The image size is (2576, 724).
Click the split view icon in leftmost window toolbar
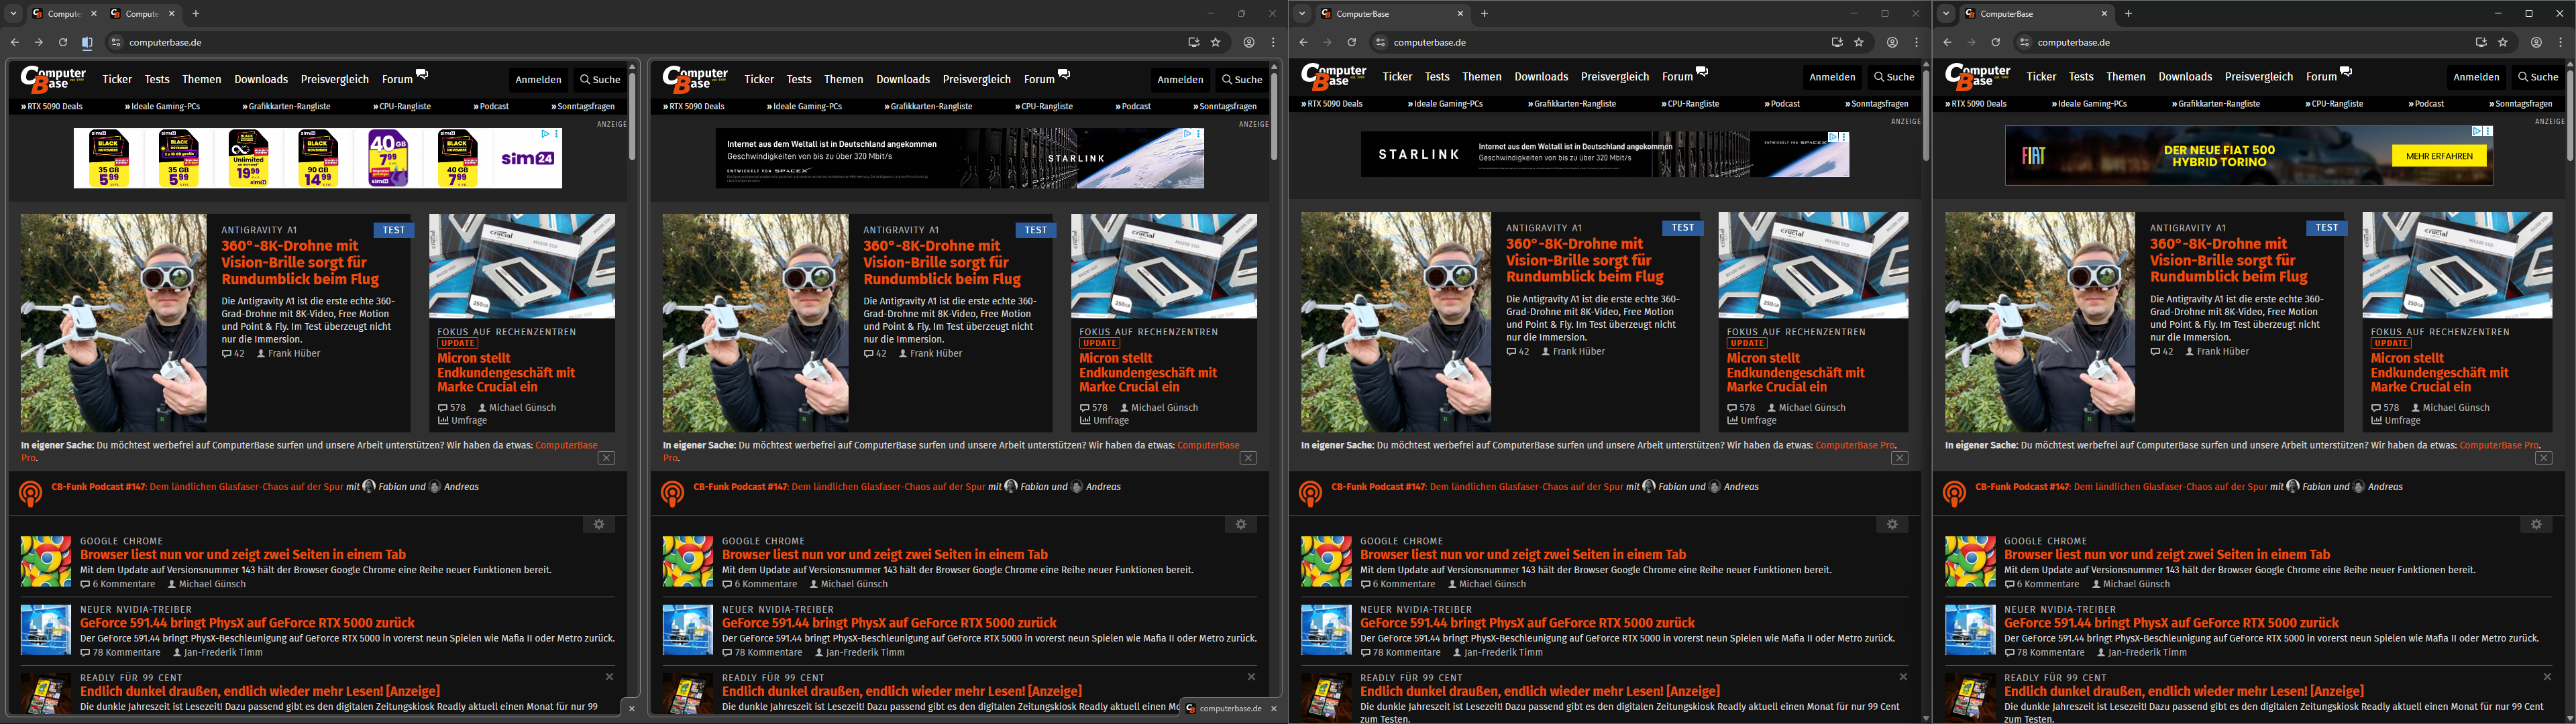point(87,43)
